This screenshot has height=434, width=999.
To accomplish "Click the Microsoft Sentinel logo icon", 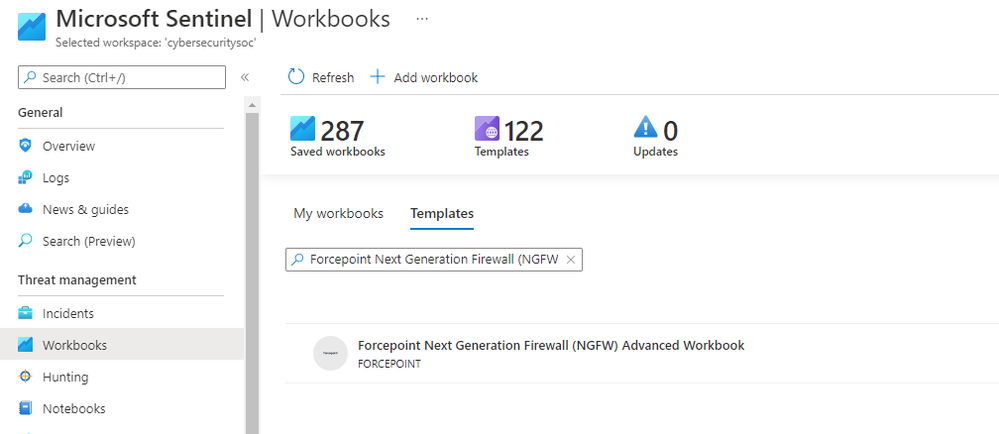I will pos(31,27).
